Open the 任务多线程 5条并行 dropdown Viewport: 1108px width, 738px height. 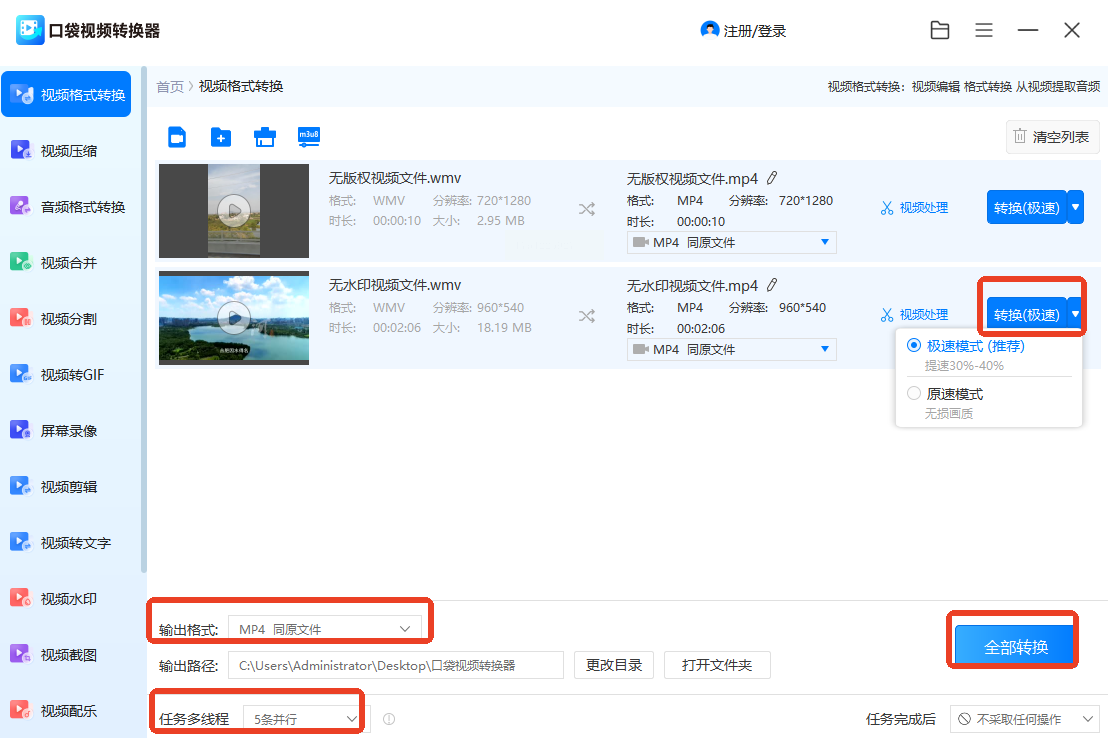click(305, 719)
